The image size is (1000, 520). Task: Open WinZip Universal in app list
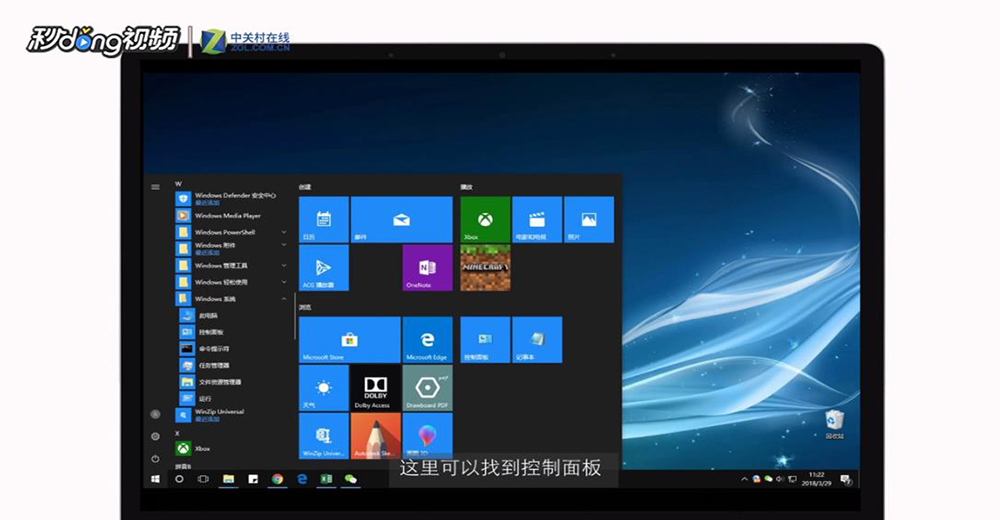coord(231,415)
